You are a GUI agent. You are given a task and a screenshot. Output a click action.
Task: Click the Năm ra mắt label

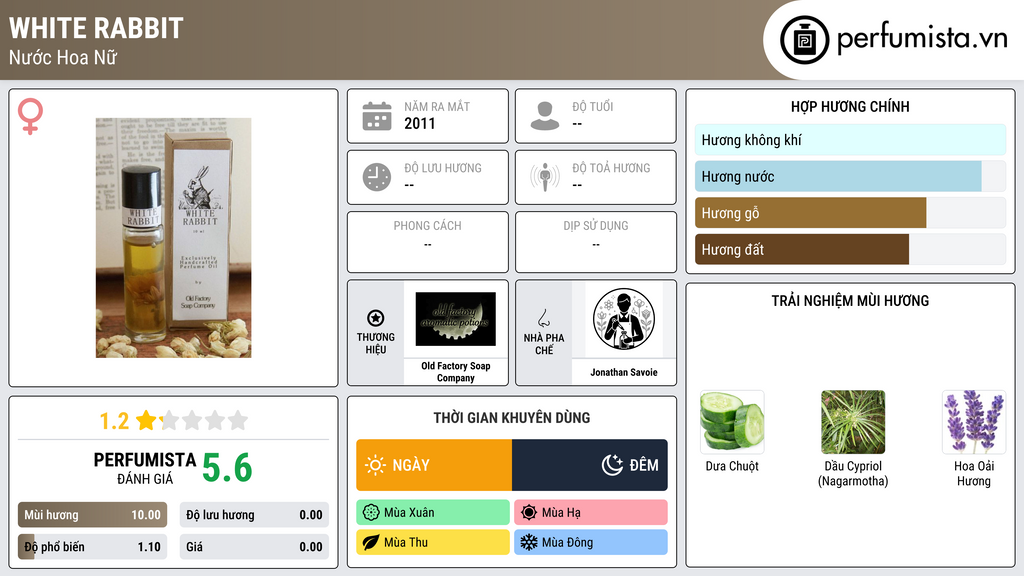pos(437,106)
